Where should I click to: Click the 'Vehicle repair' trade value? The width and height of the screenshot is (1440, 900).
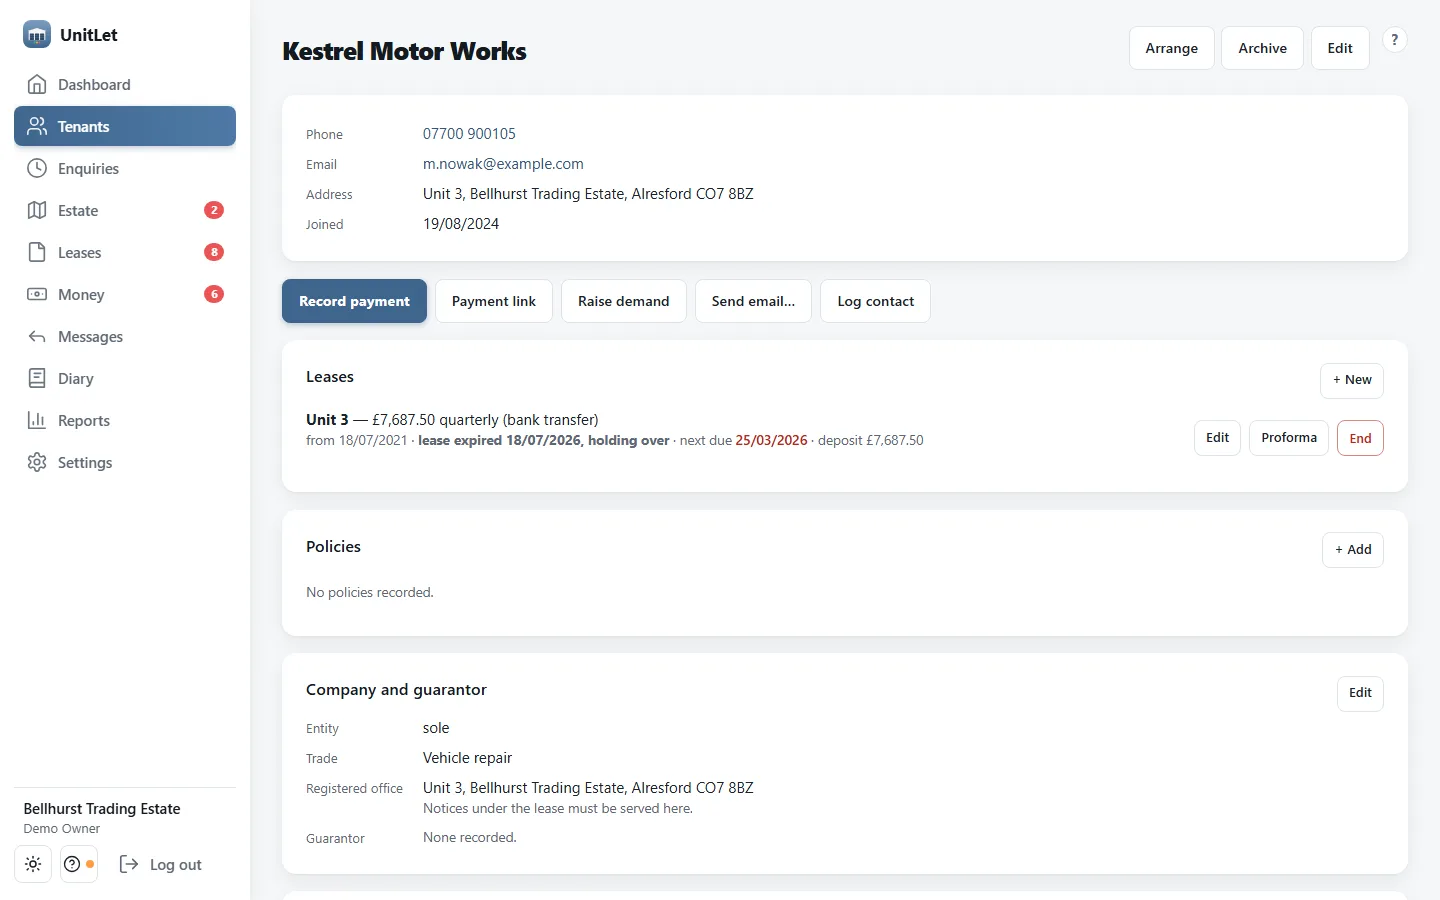point(467,758)
